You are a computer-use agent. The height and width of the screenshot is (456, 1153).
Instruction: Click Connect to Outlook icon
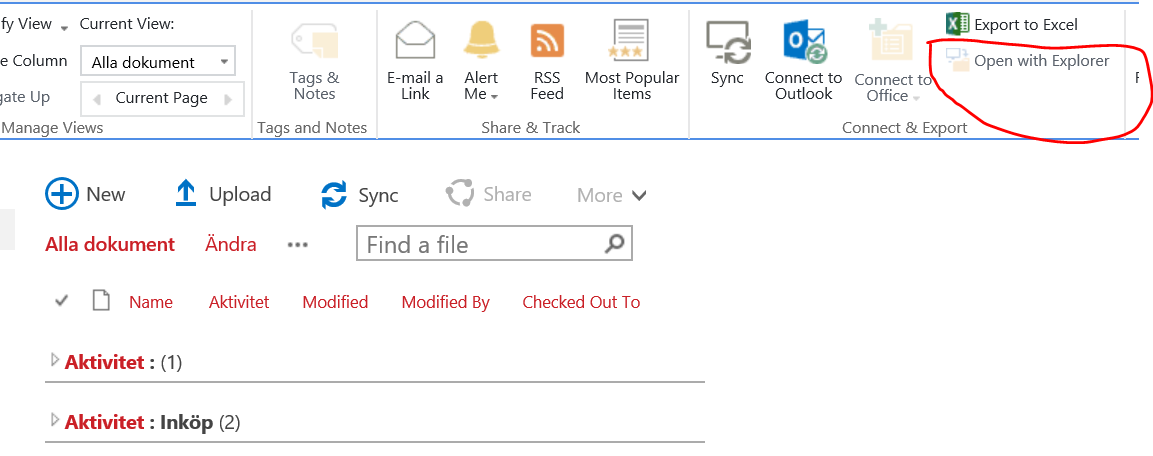(x=803, y=42)
